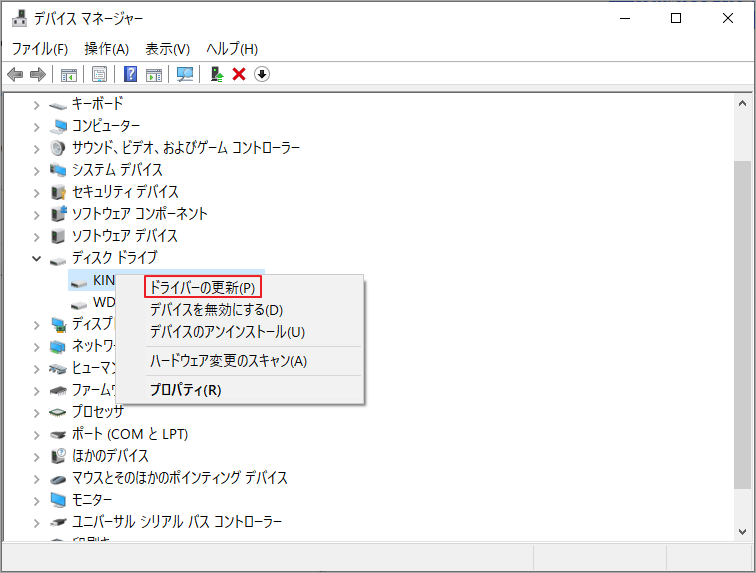The image size is (756, 573).
Task: Click the Back arrow toolbar icon
Action: 15,74
